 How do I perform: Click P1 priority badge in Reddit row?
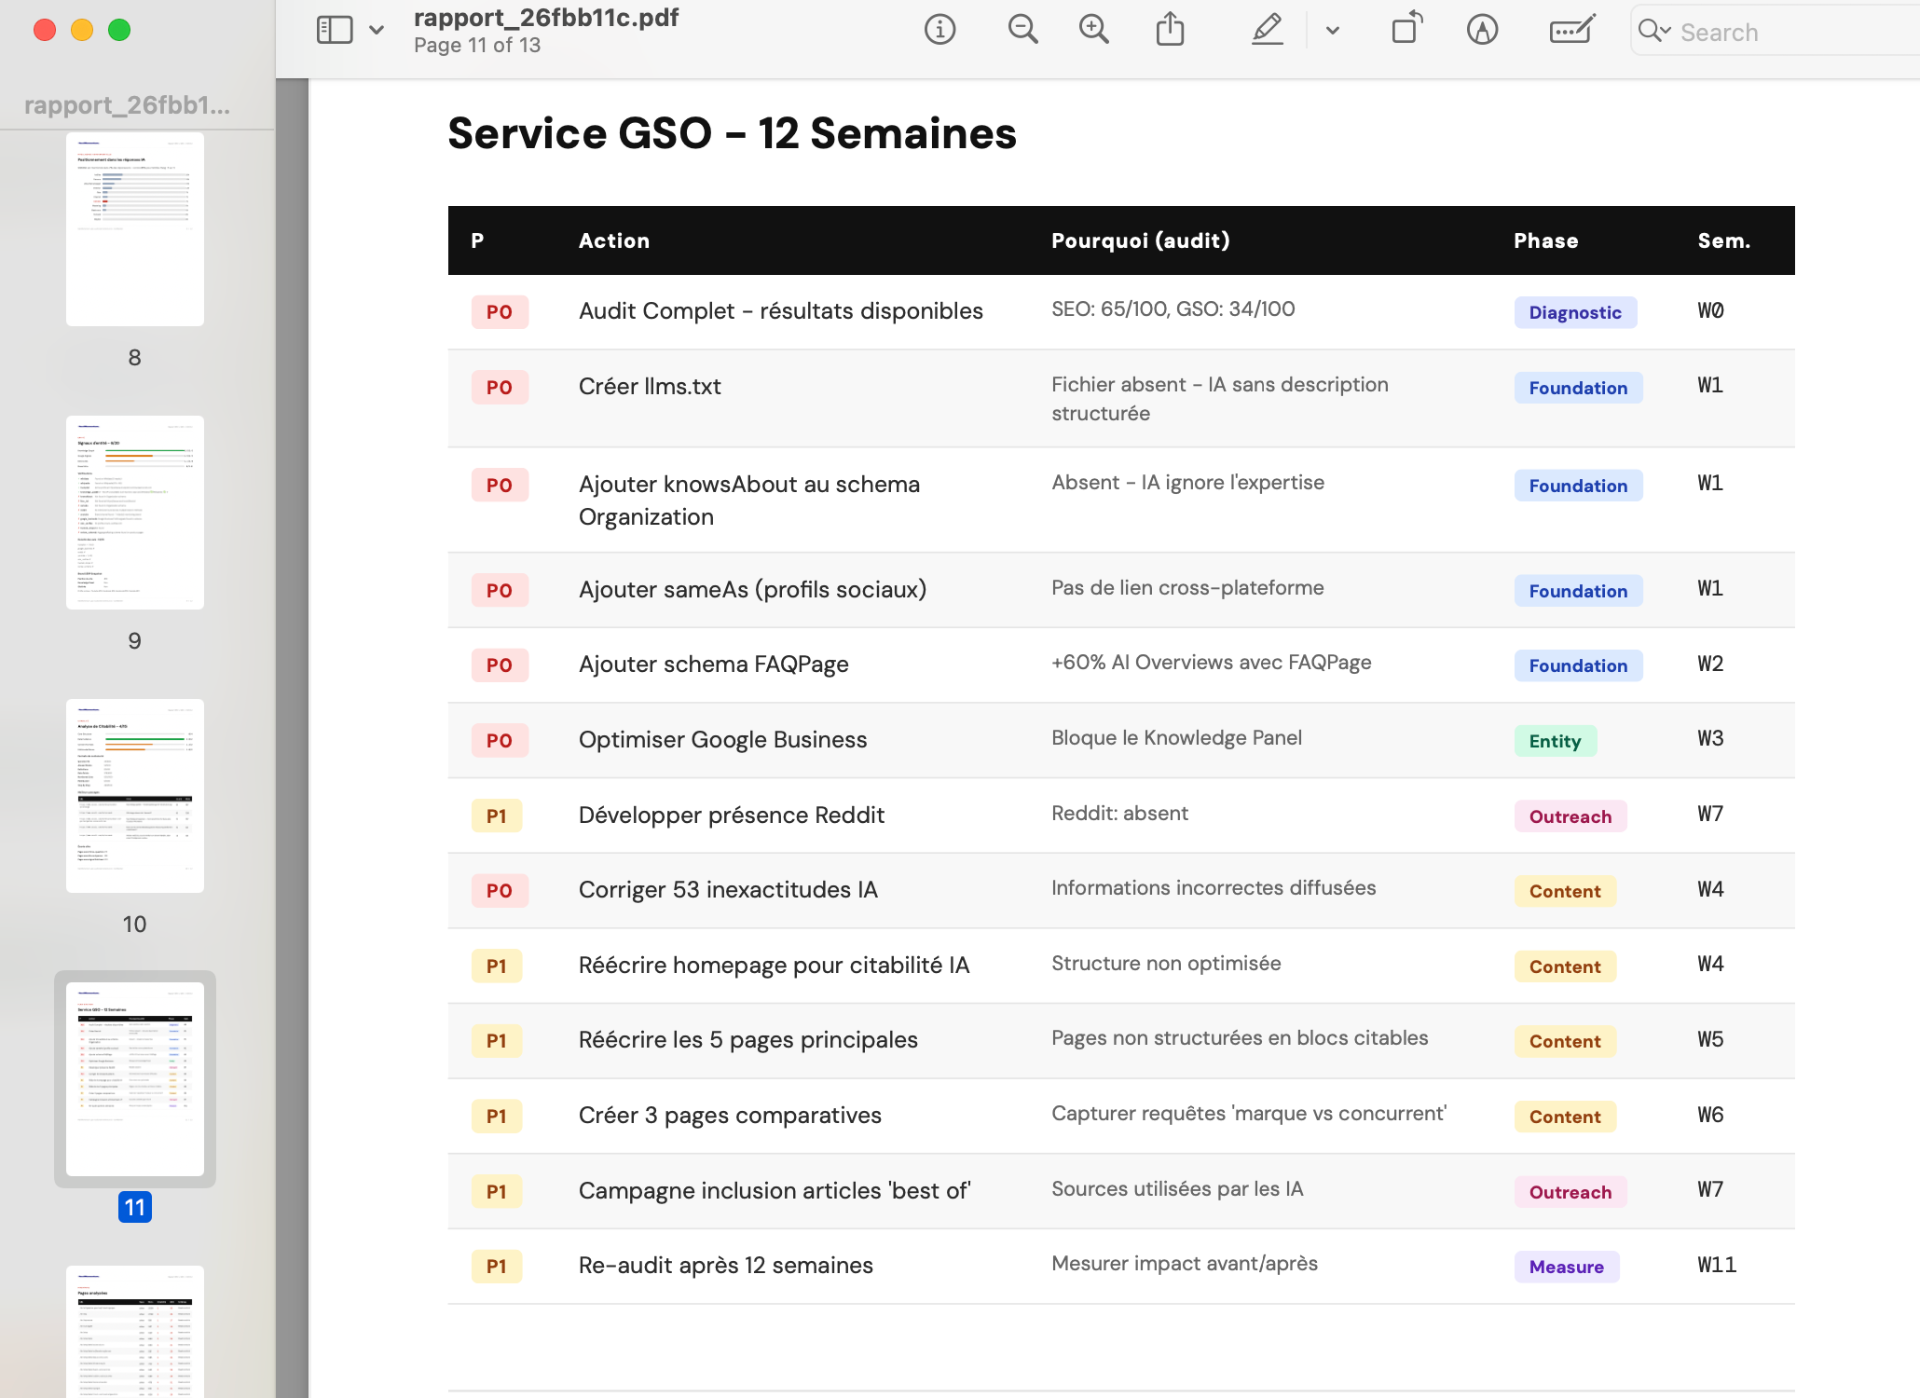(496, 816)
